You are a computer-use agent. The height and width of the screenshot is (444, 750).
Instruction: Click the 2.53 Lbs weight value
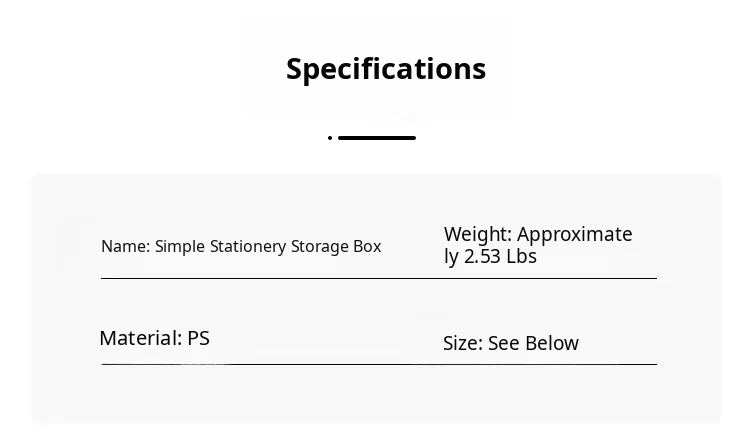(x=500, y=257)
